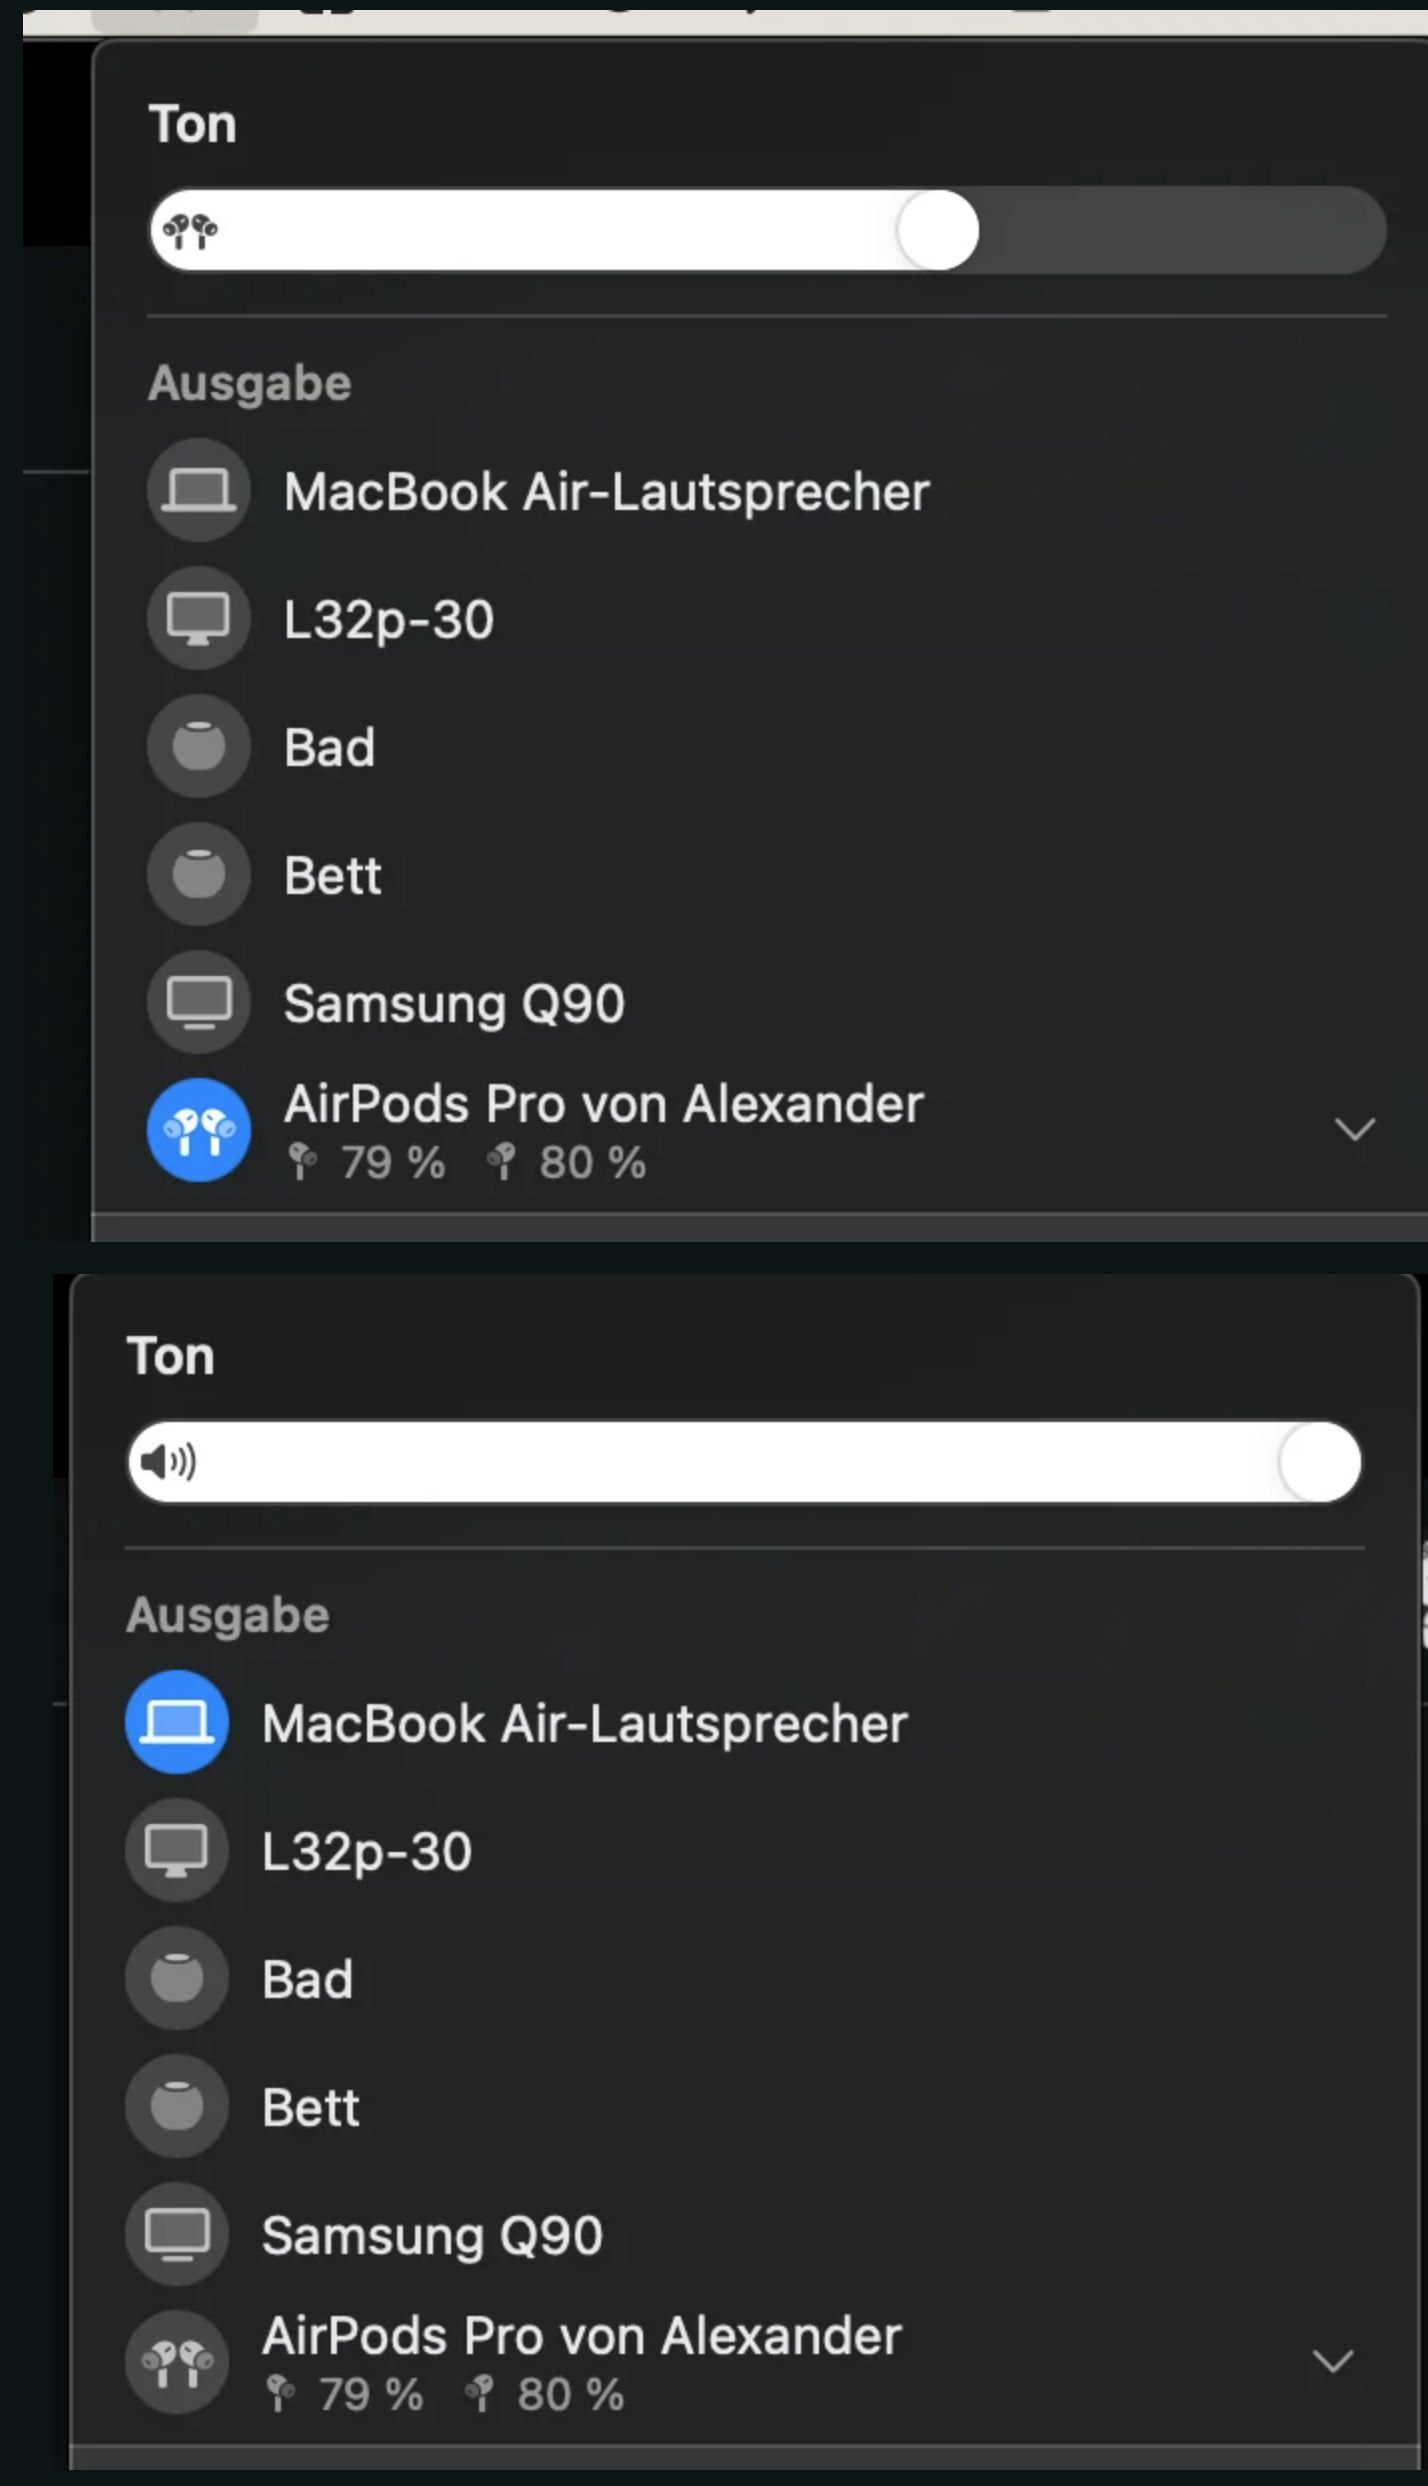Expand AirPods options chevron in the lower panel
The height and width of the screenshot is (2486, 1428).
click(x=1332, y=2362)
